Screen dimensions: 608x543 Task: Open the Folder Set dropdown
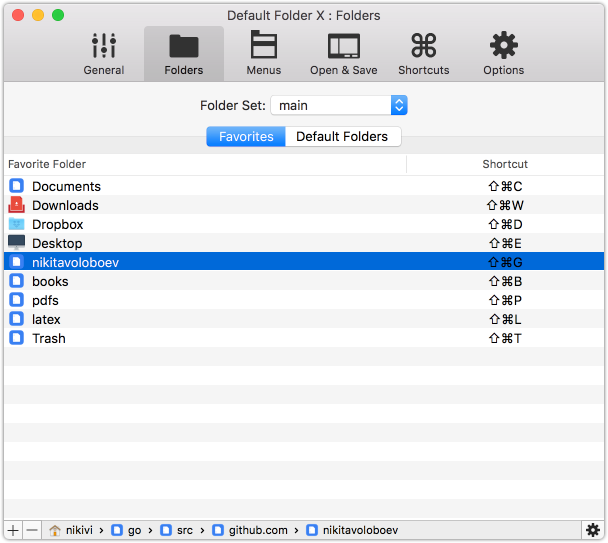(x=339, y=105)
